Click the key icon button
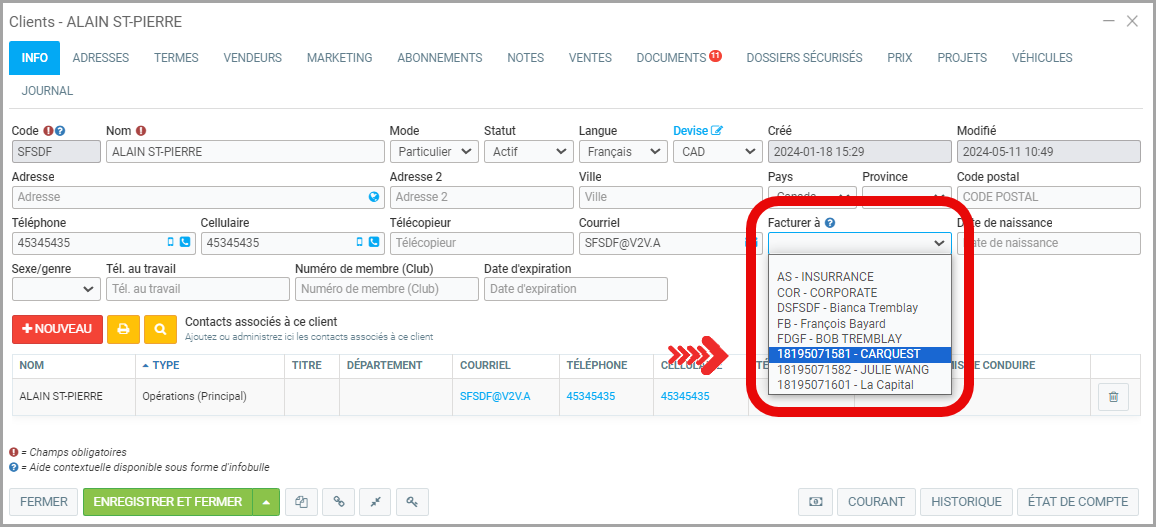 (x=412, y=502)
